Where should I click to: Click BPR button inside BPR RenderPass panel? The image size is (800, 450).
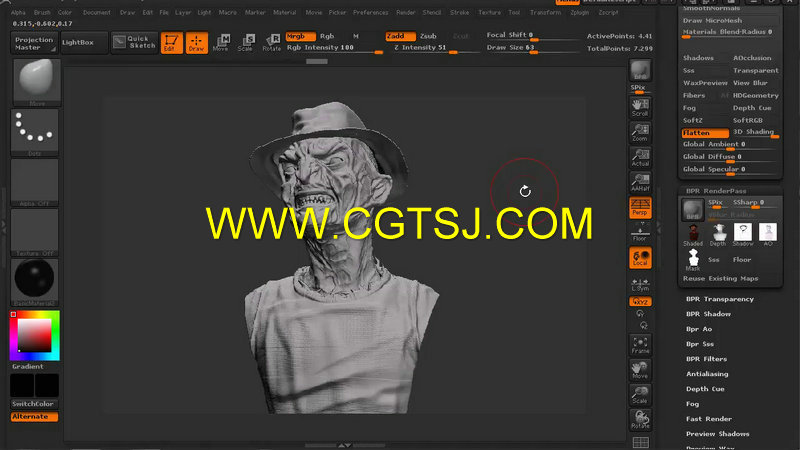tap(693, 209)
